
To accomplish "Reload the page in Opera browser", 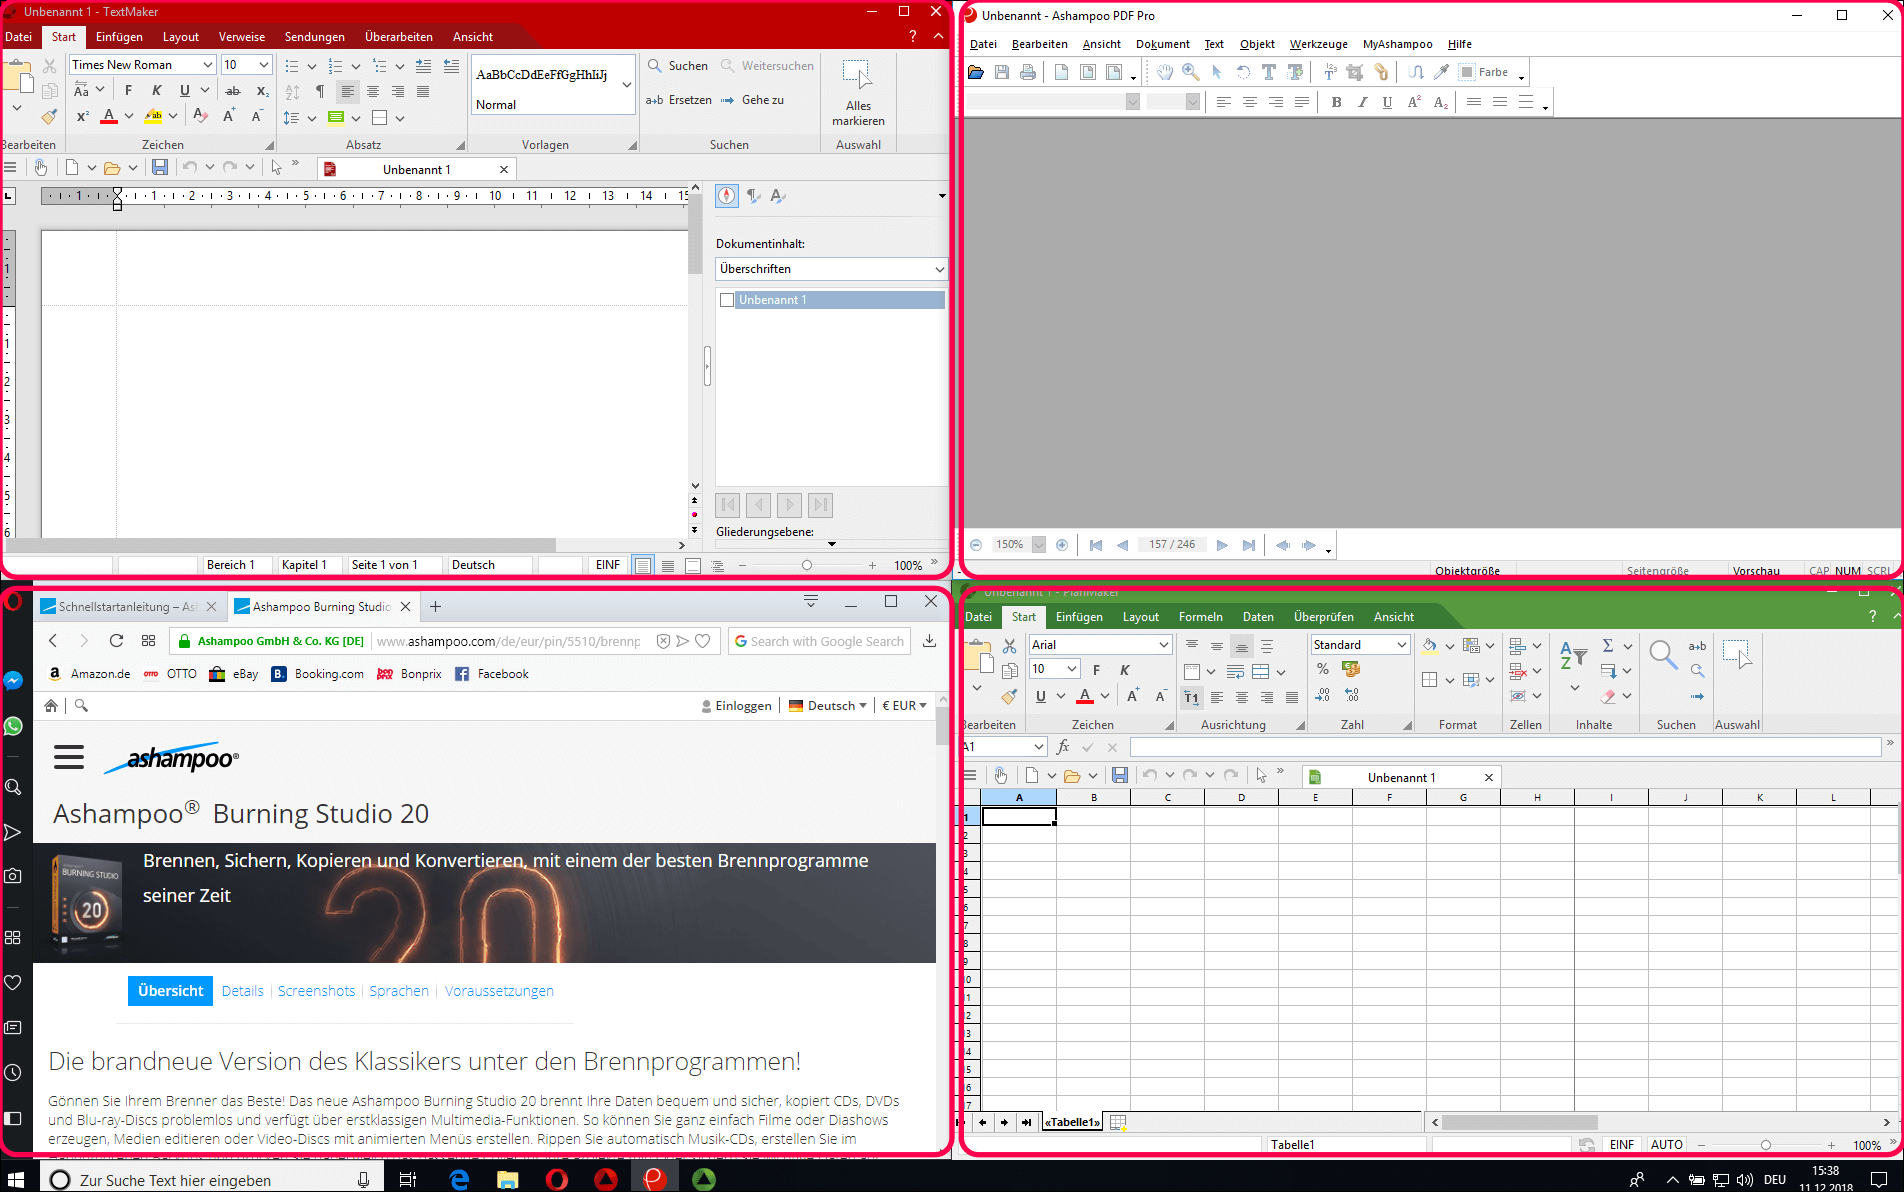I will click(116, 641).
